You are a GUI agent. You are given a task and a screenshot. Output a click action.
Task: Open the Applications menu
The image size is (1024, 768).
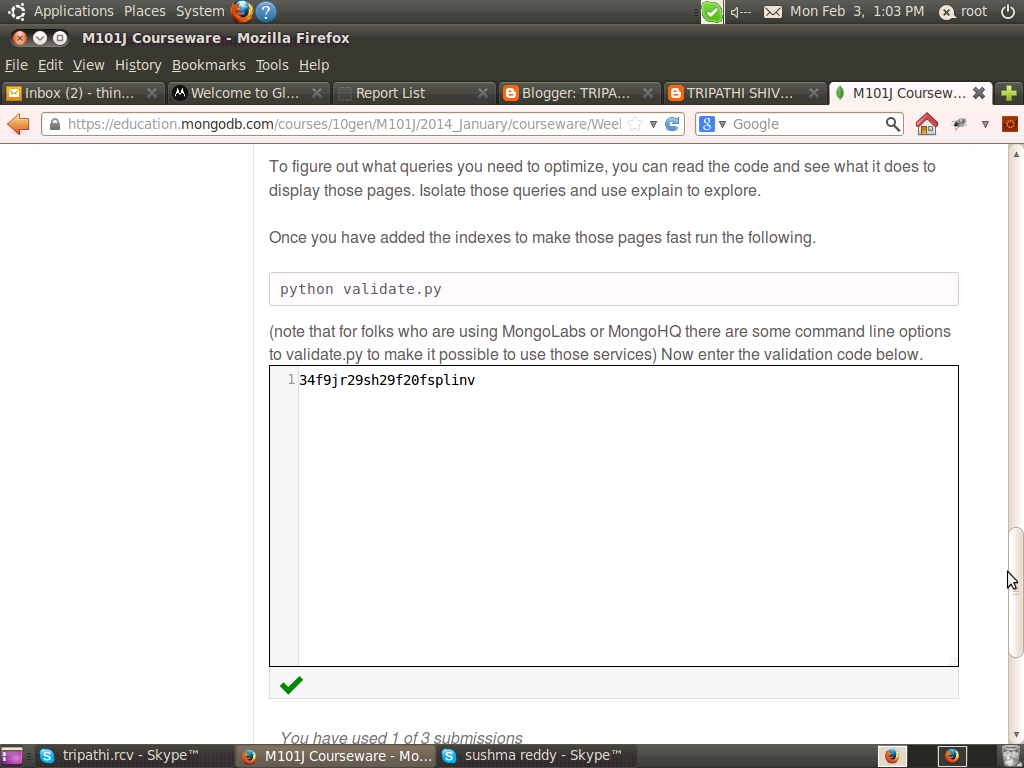(74, 11)
